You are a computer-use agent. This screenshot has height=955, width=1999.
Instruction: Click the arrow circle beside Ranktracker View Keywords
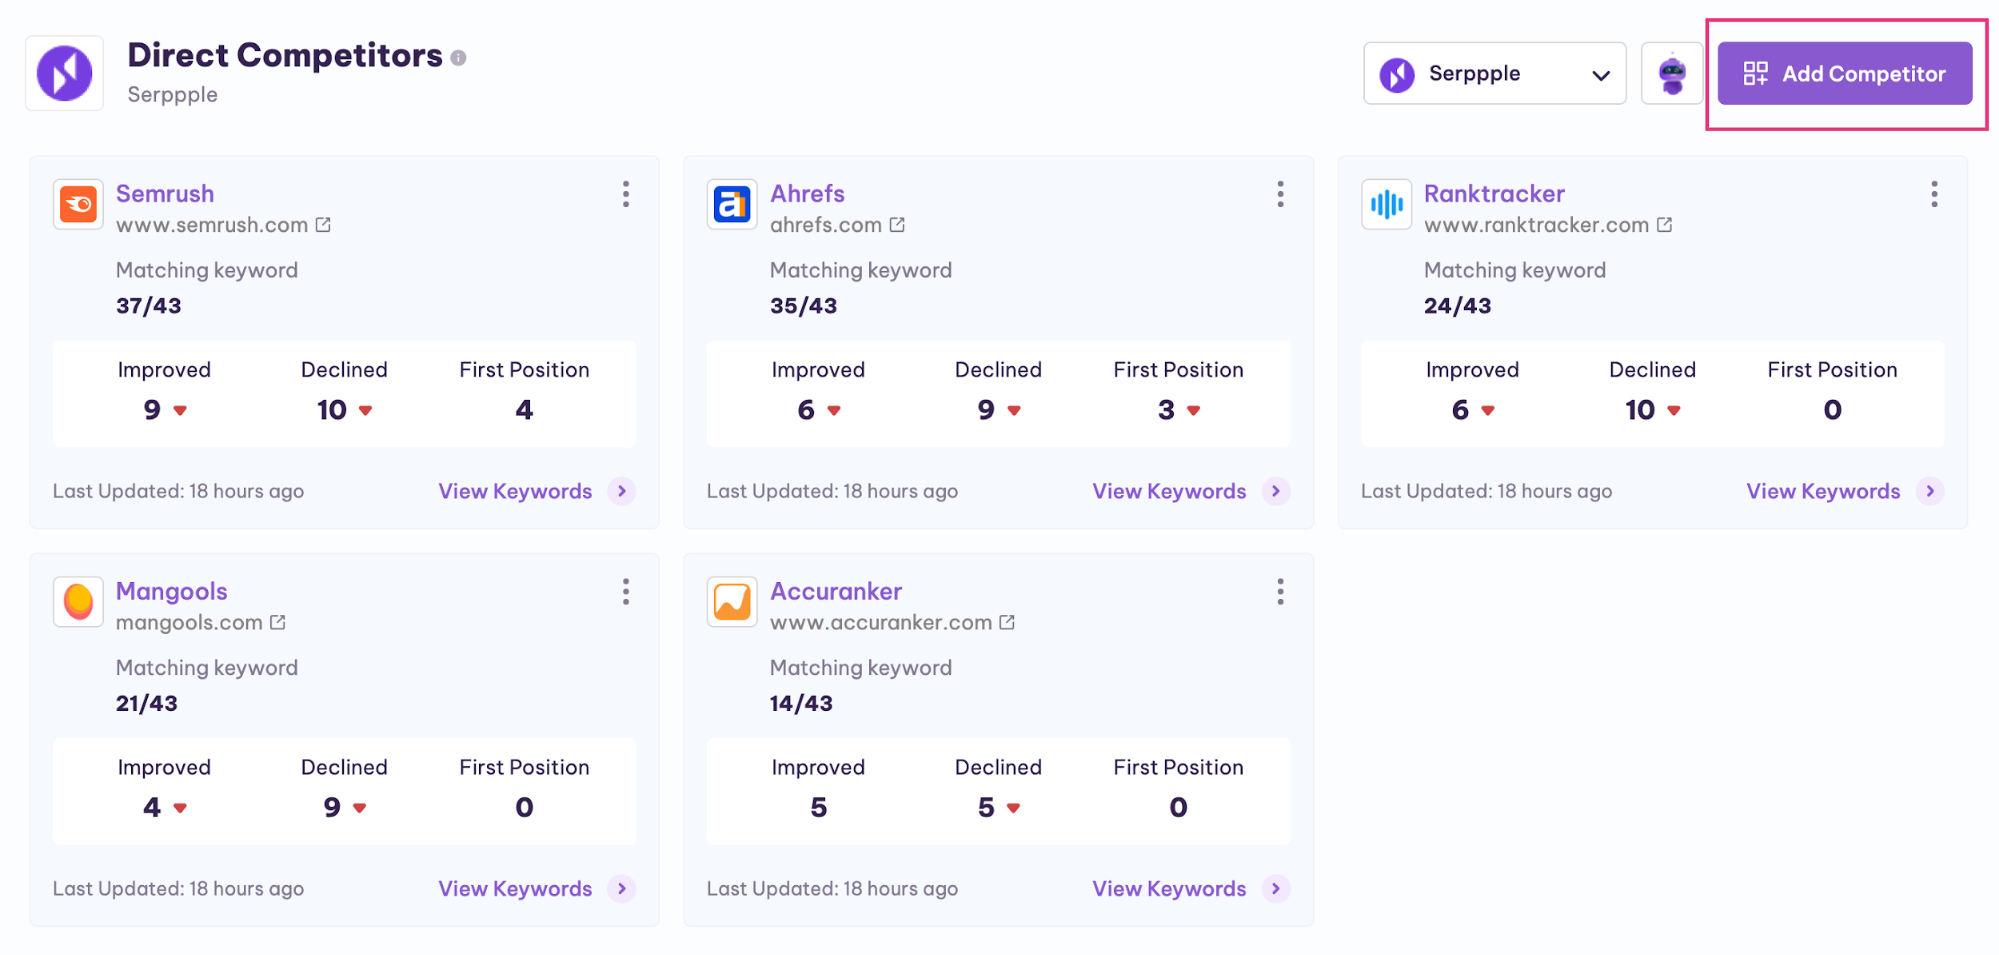coord(1930,491)
